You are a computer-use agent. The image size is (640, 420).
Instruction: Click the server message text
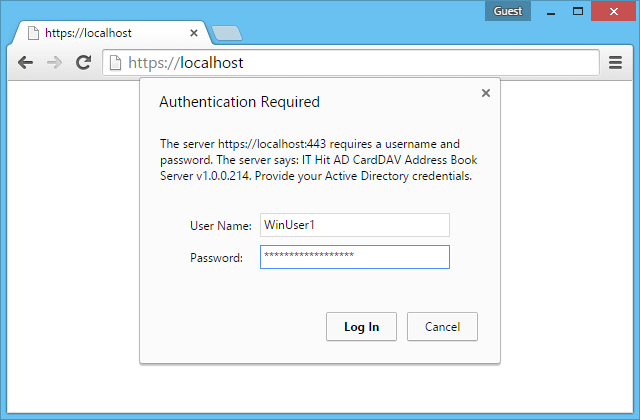pyautogui.click(x=318, y=160)
